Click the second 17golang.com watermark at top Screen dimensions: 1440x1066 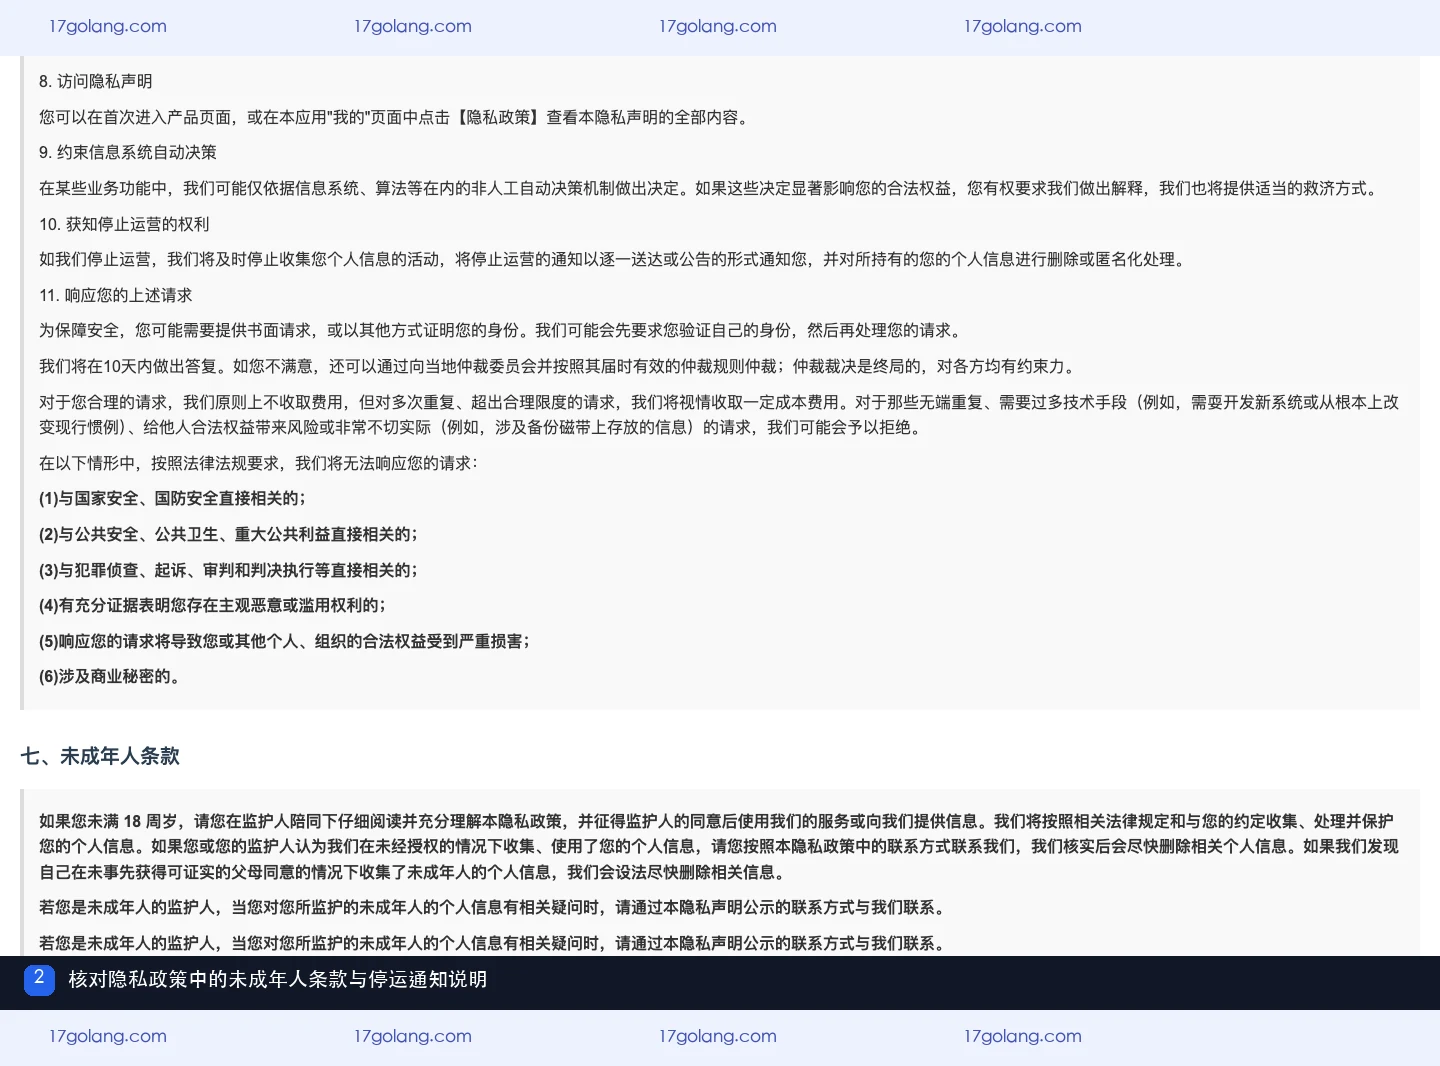(x=413, y=26)
